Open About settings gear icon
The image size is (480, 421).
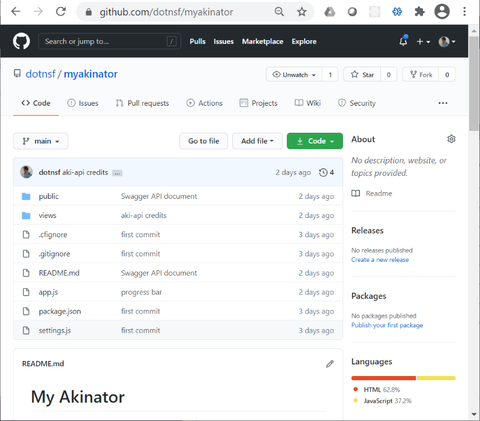(x=451, y=139)
